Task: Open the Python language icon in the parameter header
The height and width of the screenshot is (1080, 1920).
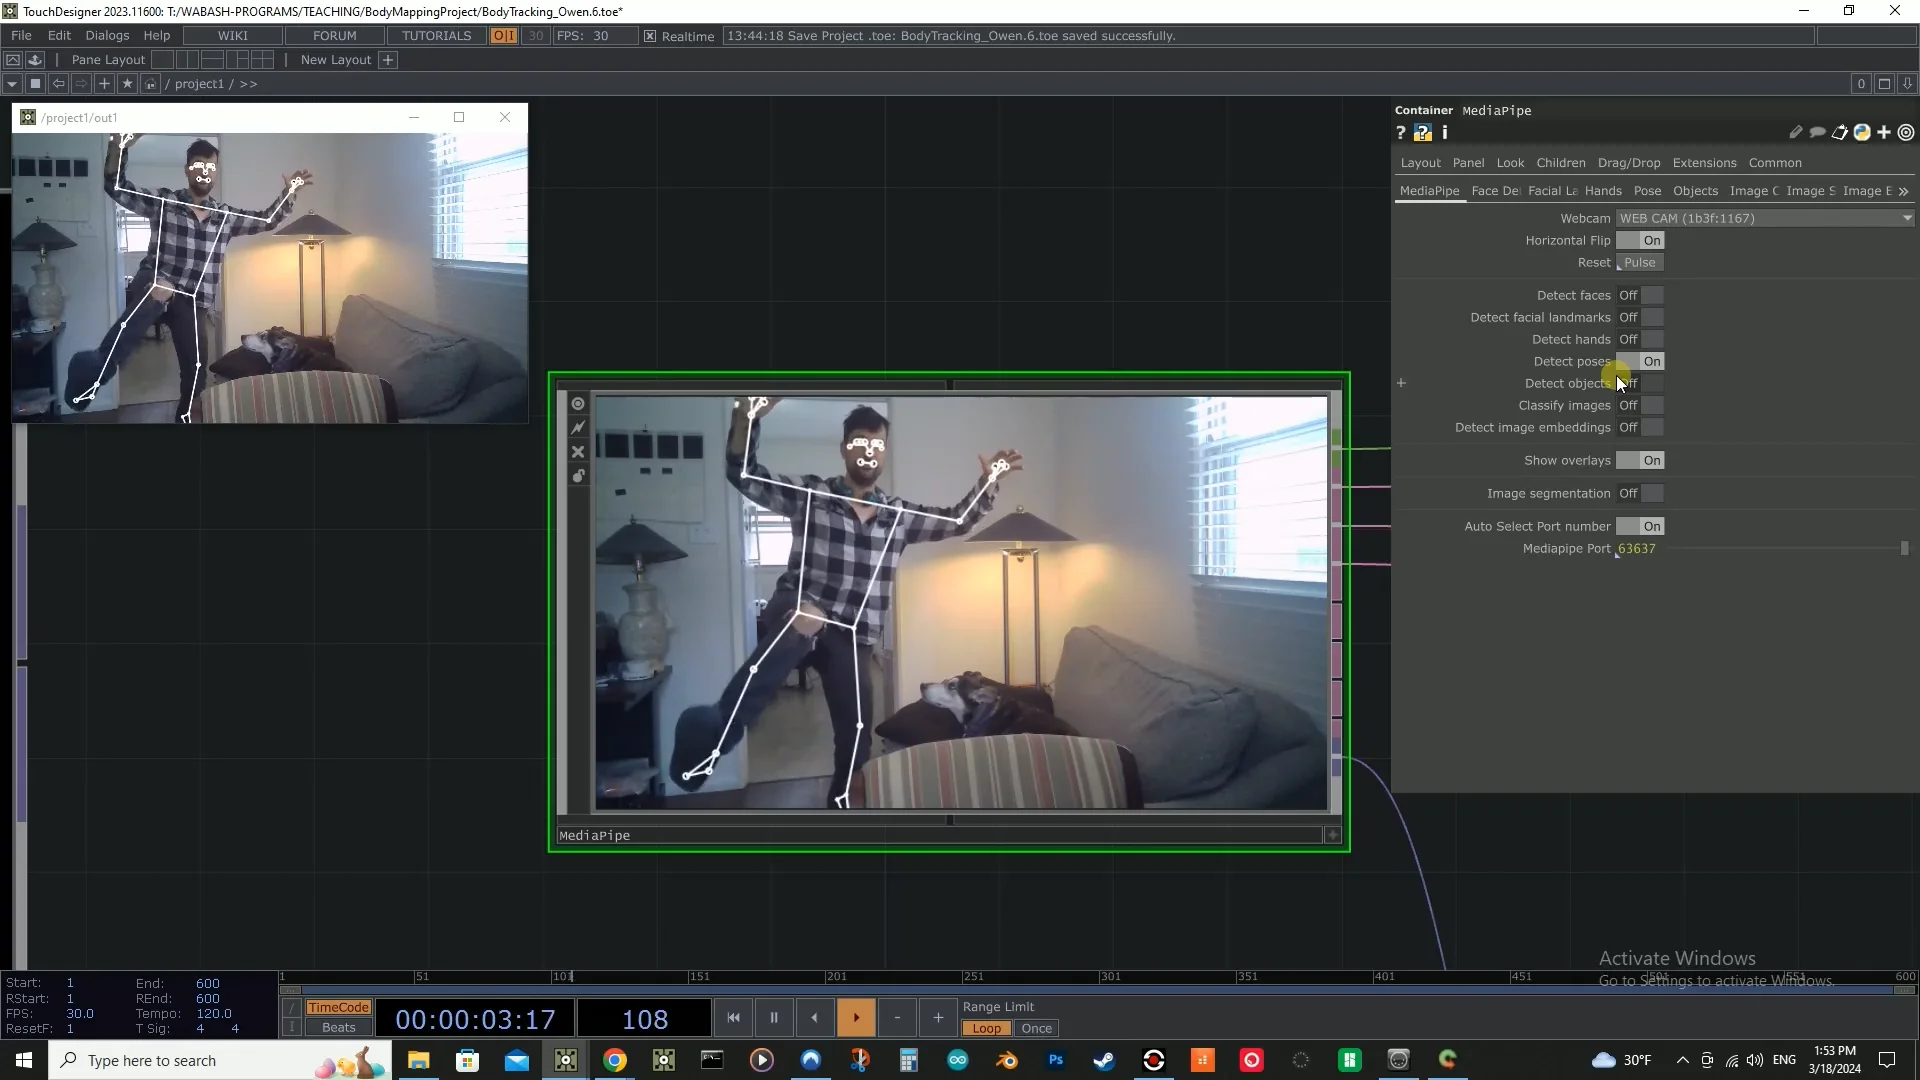Action: (1862, 133)
